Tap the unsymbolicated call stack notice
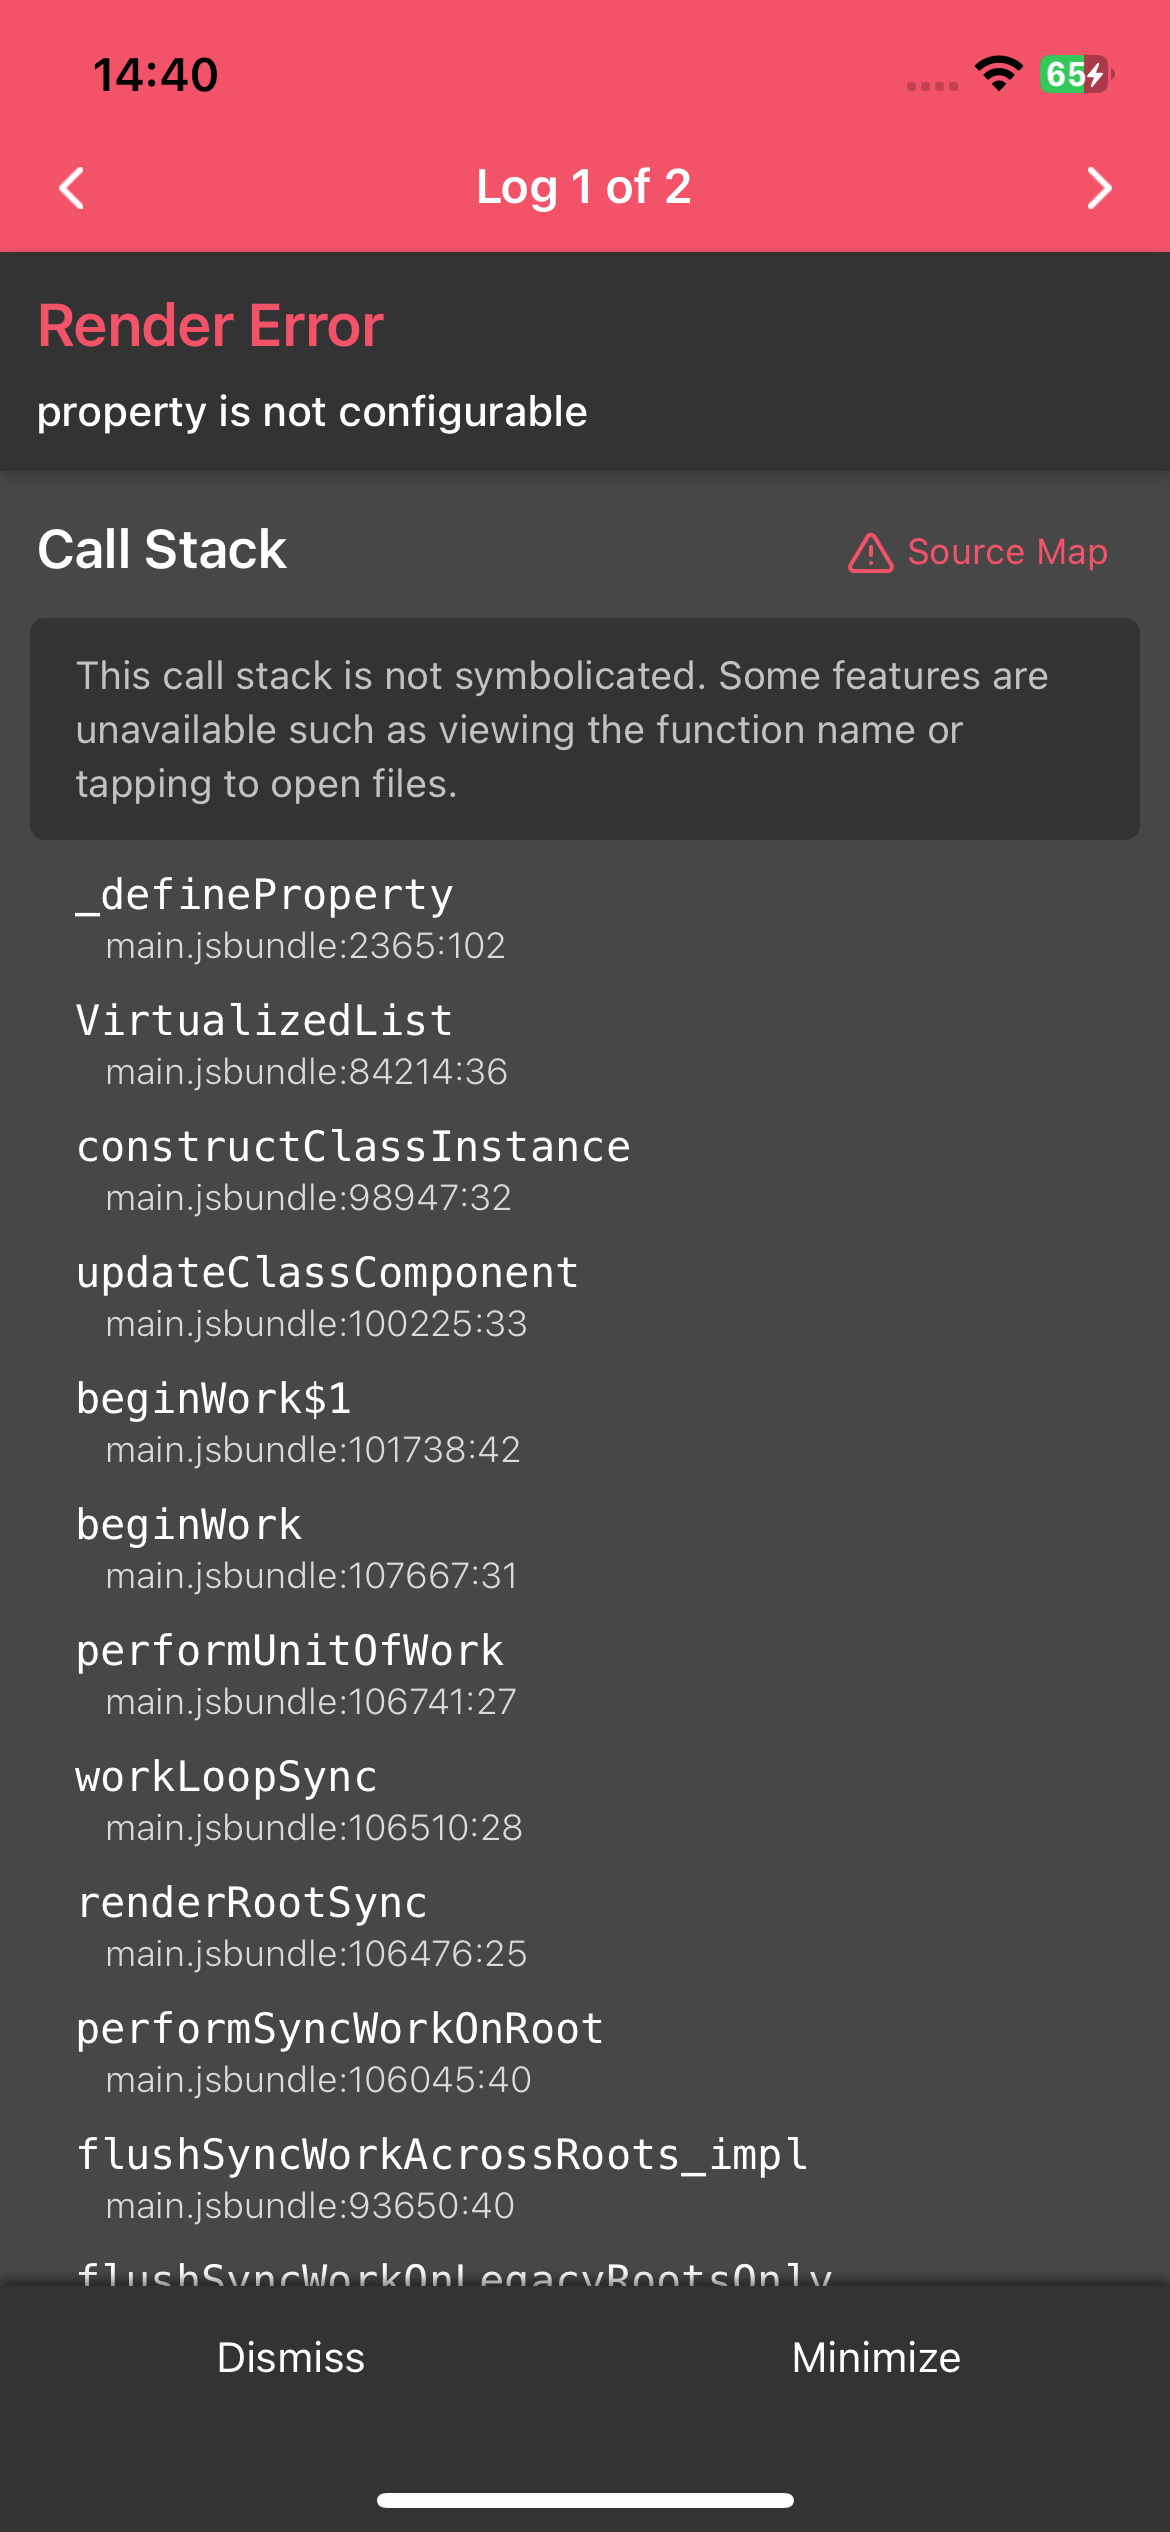1170x2532 pixels. point(585,729)
